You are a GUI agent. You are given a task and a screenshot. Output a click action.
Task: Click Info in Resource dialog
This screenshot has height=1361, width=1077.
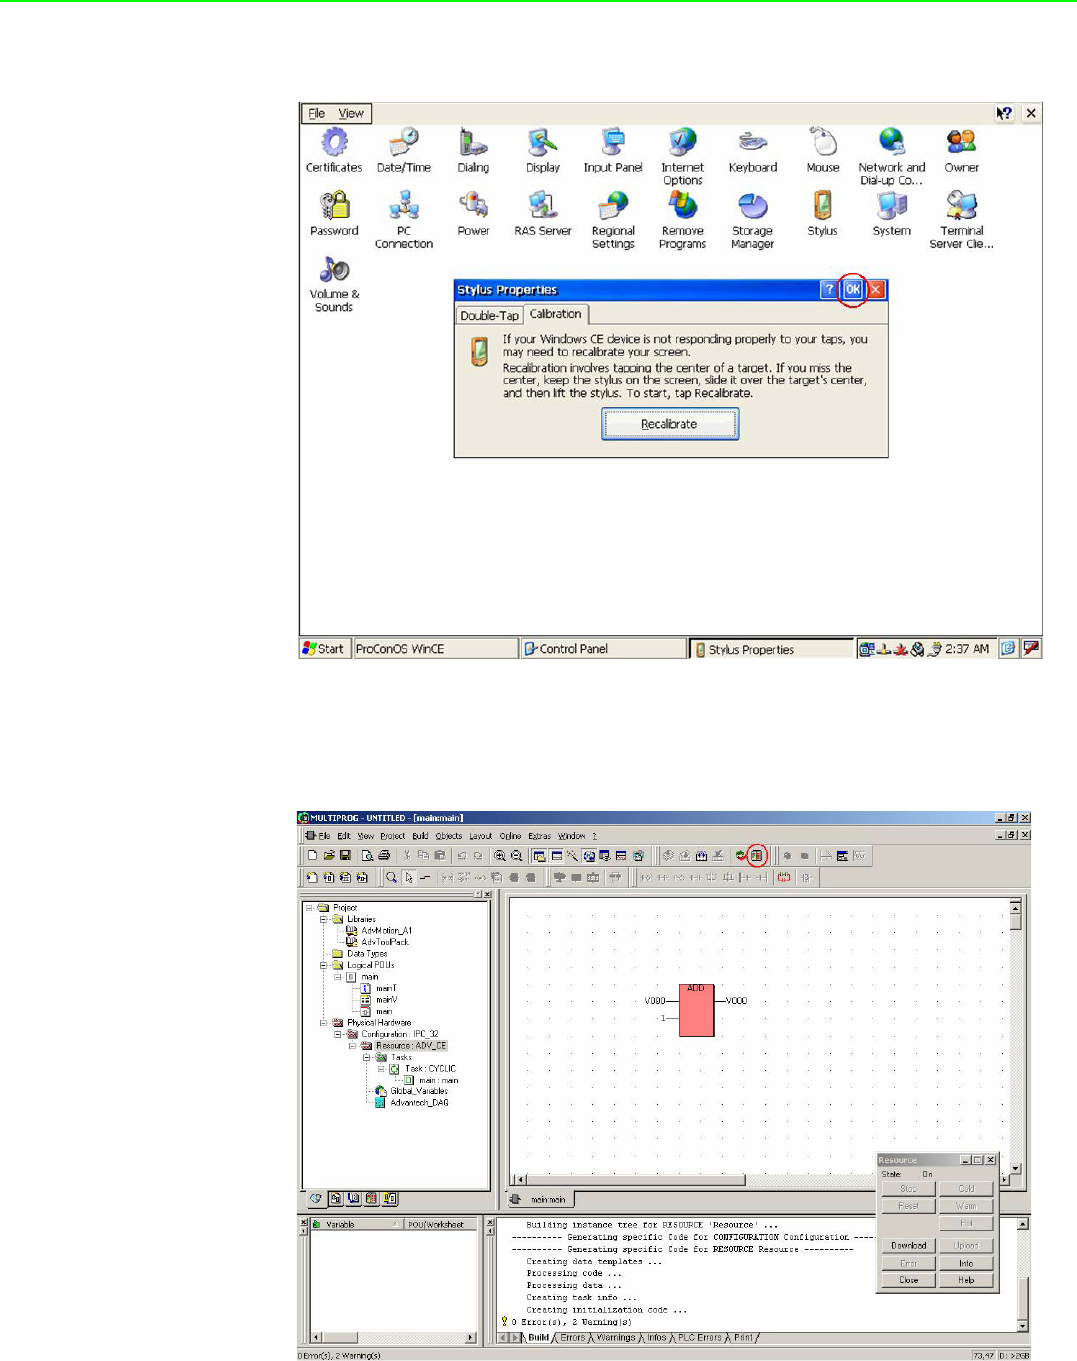coord(966,1264)
